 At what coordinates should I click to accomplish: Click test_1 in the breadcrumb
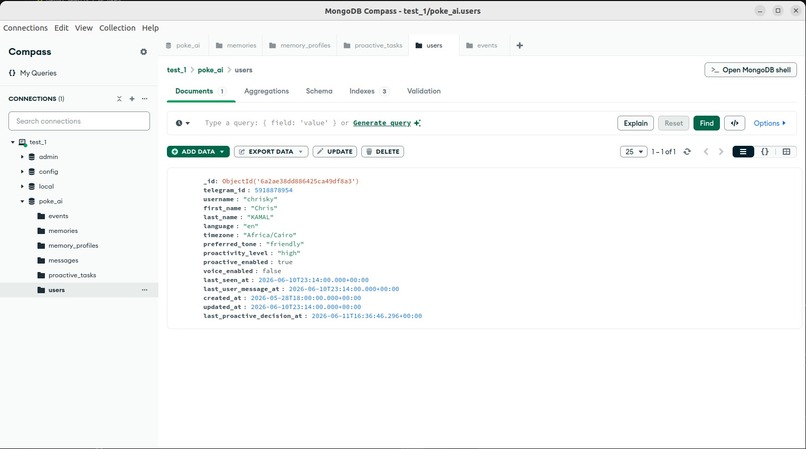(176, 70)
